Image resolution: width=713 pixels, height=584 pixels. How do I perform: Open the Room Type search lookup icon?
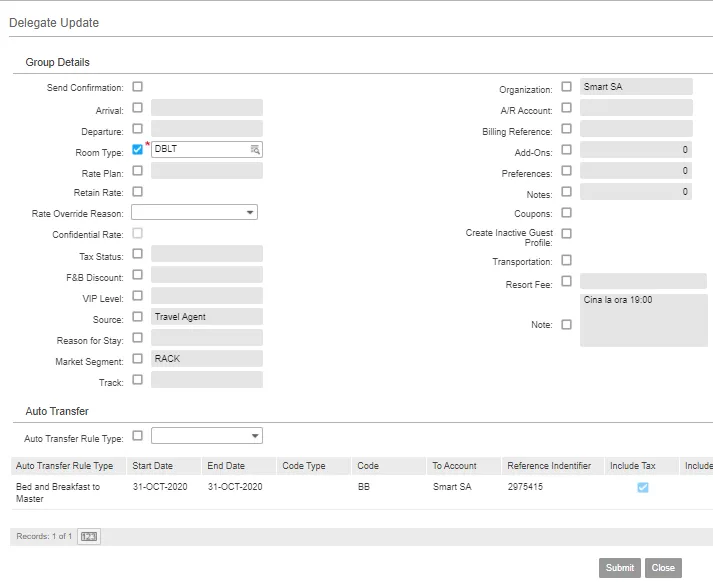pos(255,149)
